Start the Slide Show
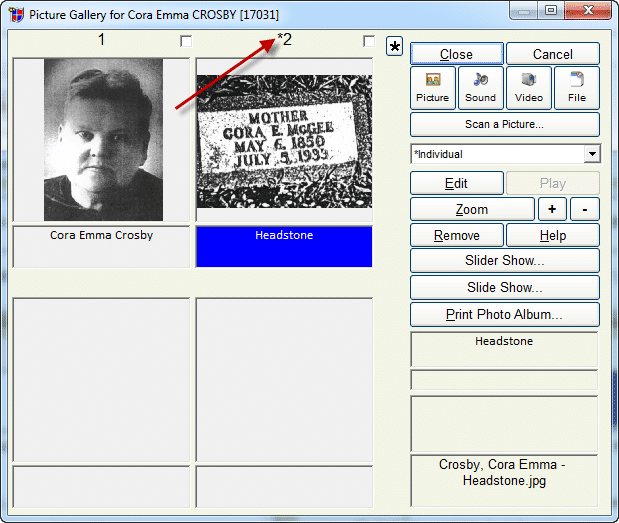 click(504, 288)
